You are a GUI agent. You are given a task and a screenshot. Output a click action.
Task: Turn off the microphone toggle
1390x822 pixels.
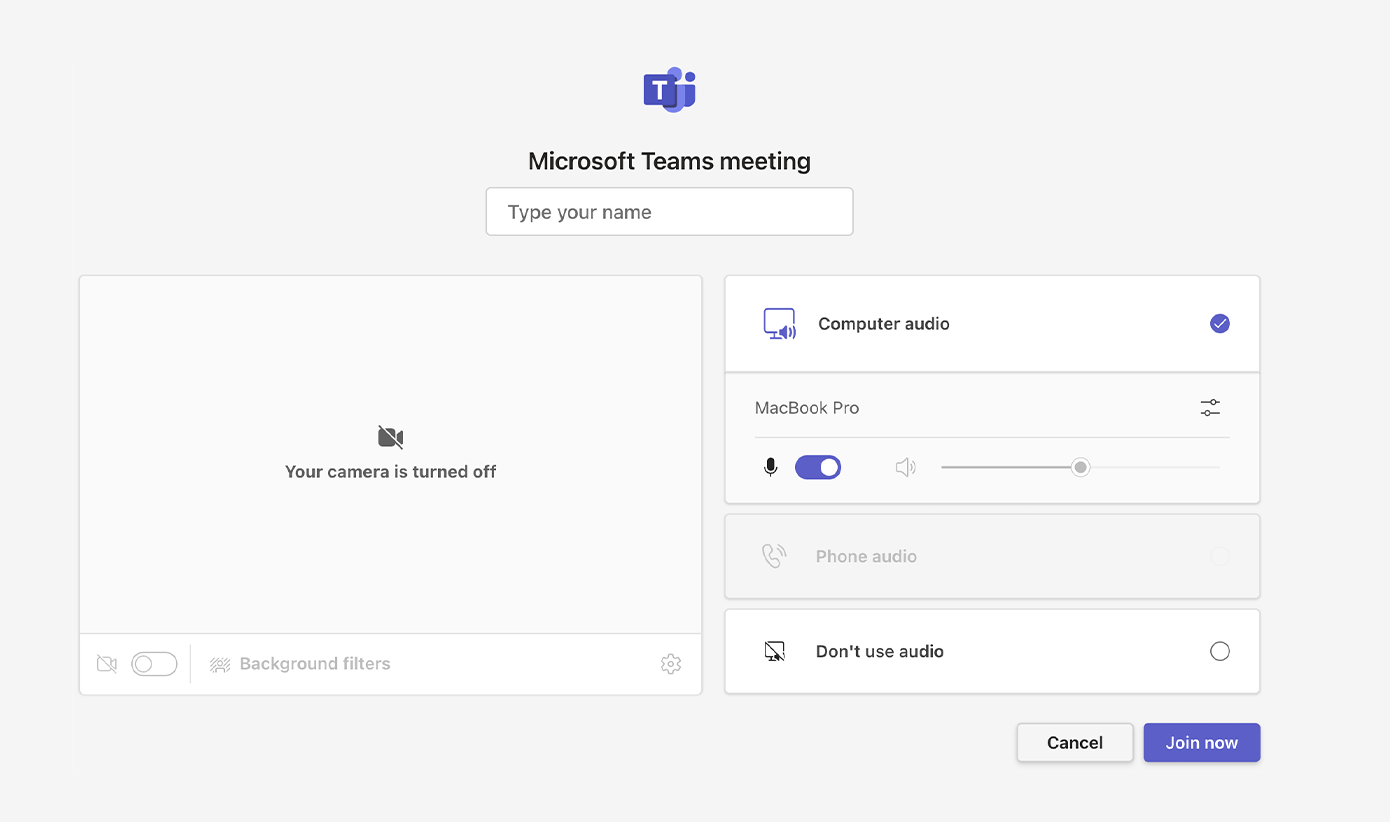[x=818, y=467]
